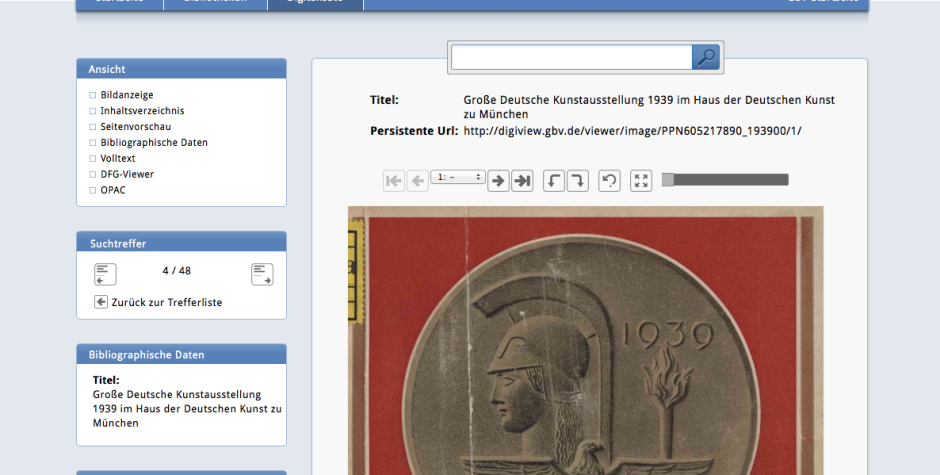Jump to last page icon
Viewport: 940px width, 475px height.
tap(522, 181)
